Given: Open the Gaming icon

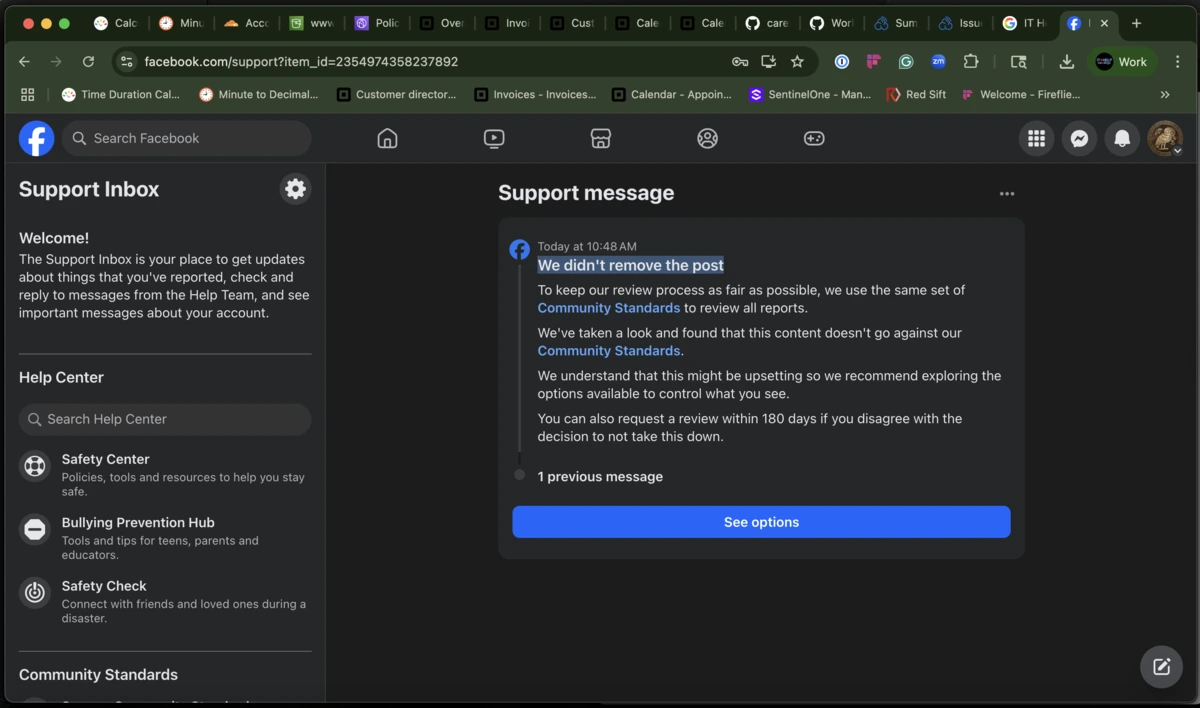Looking at the screenshot, I should pos(814,139).
